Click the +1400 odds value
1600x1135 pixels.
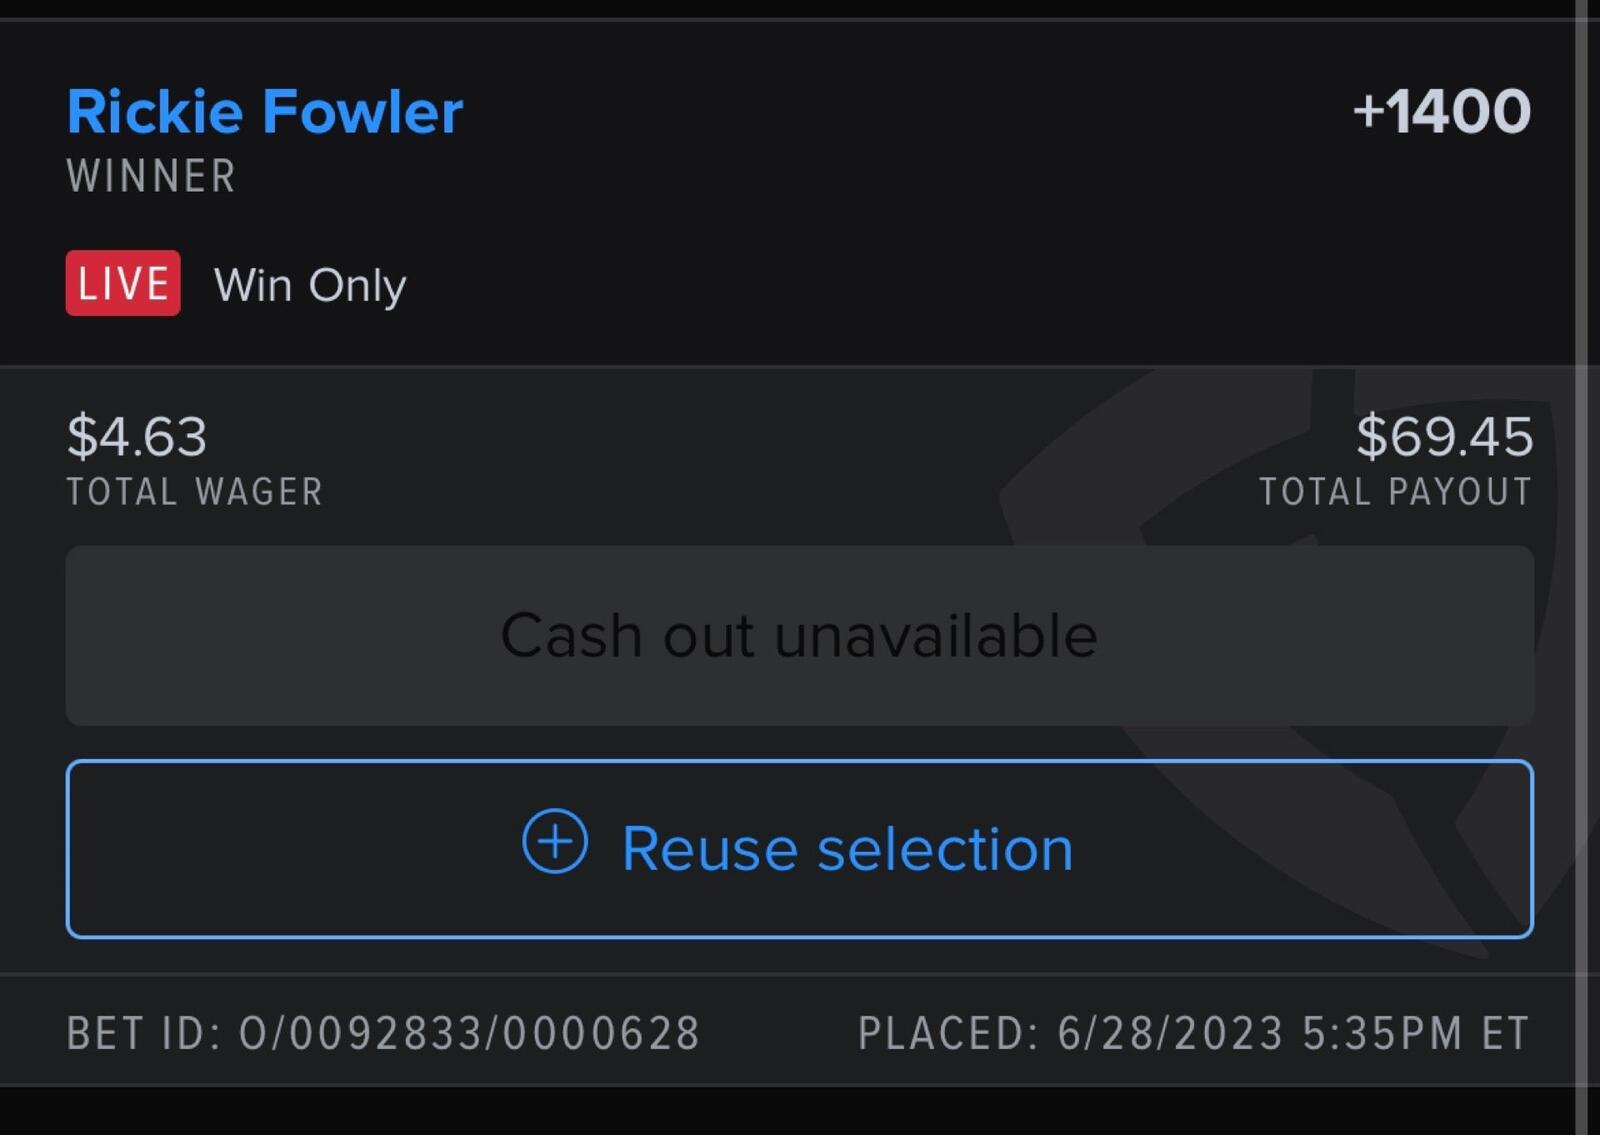1441,111
